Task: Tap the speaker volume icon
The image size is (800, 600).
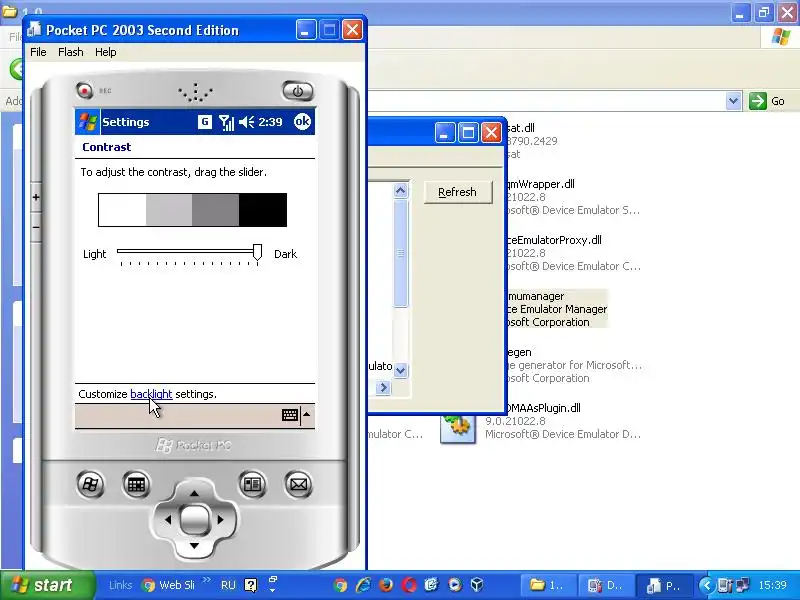Action: pos(246,122)
